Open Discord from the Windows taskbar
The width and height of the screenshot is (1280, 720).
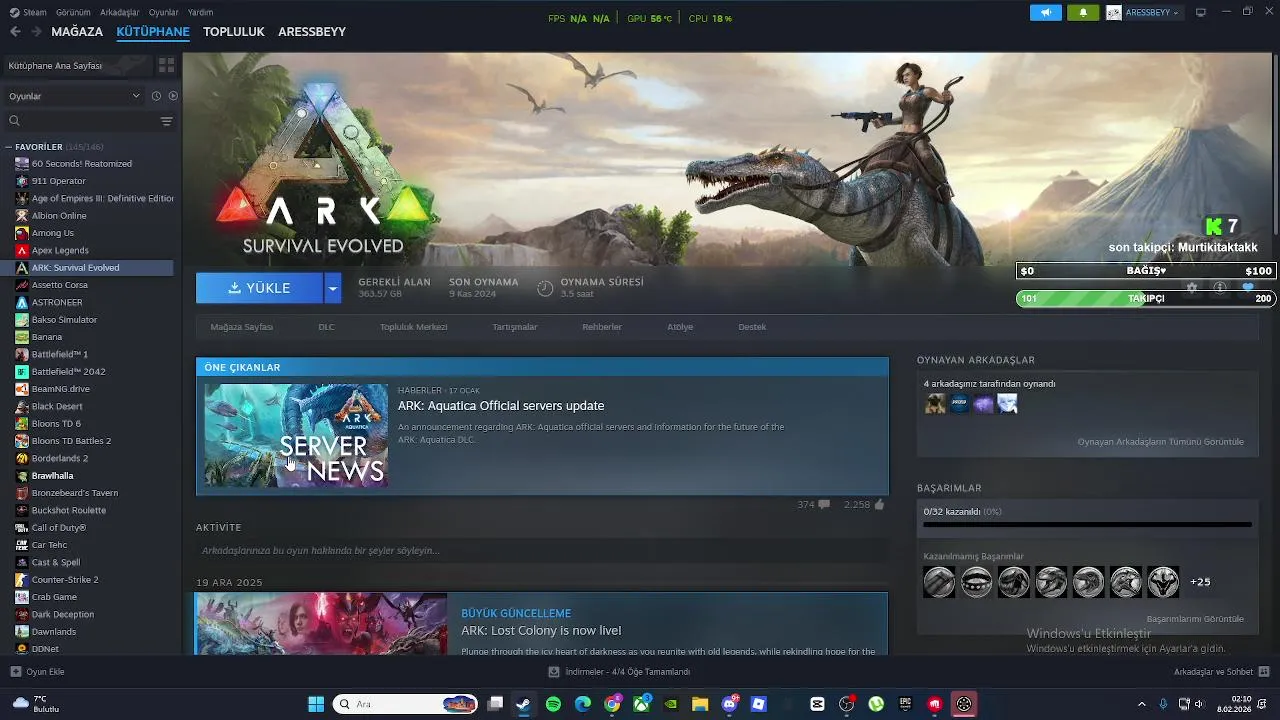tap(730, 704)
